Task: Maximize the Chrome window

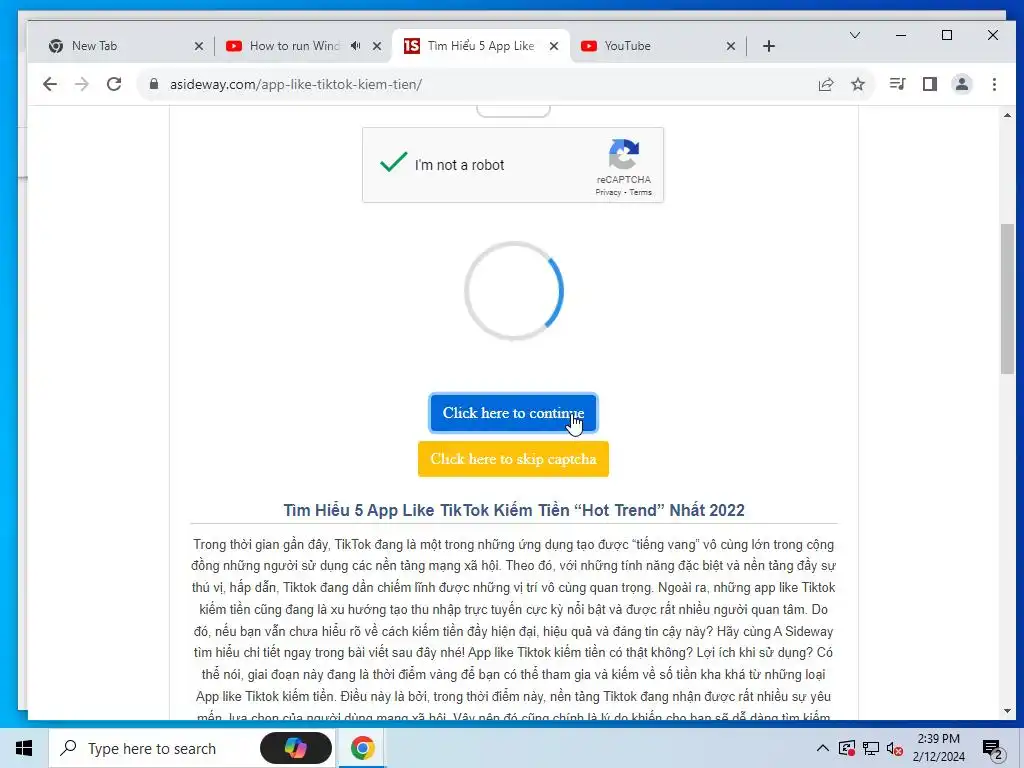Action: 947,35
